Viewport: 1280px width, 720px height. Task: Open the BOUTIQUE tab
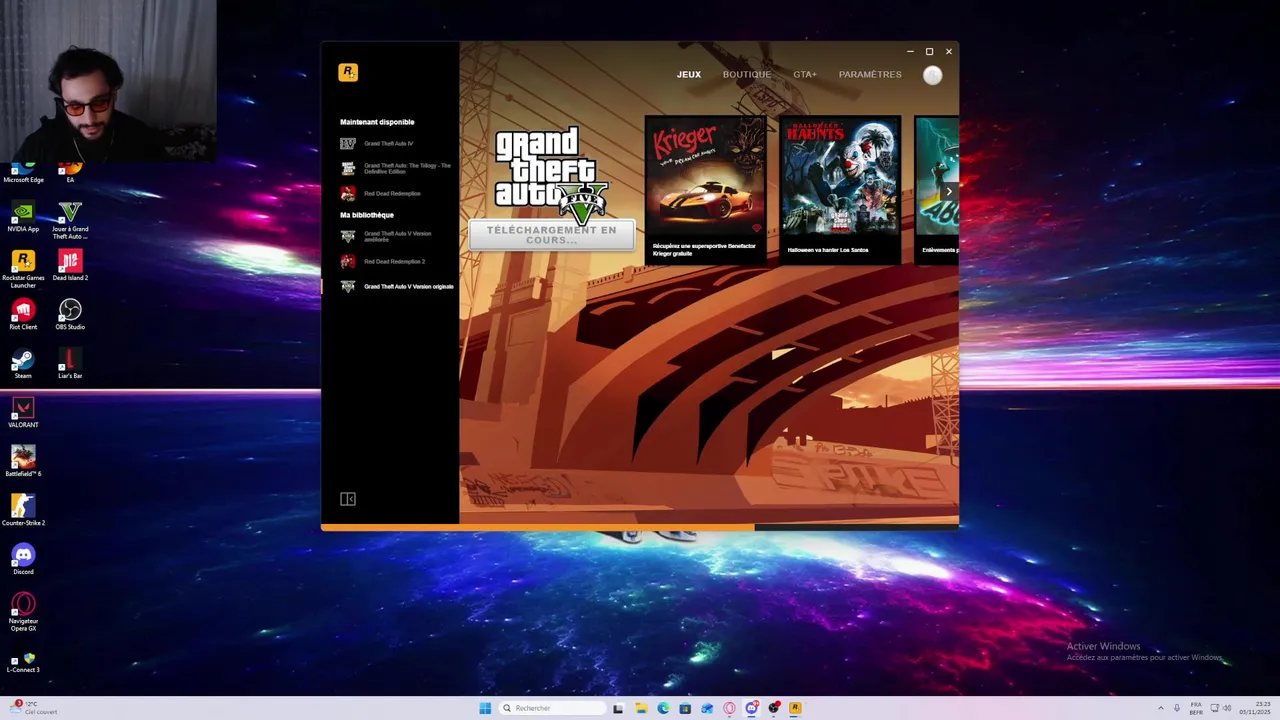747,75
